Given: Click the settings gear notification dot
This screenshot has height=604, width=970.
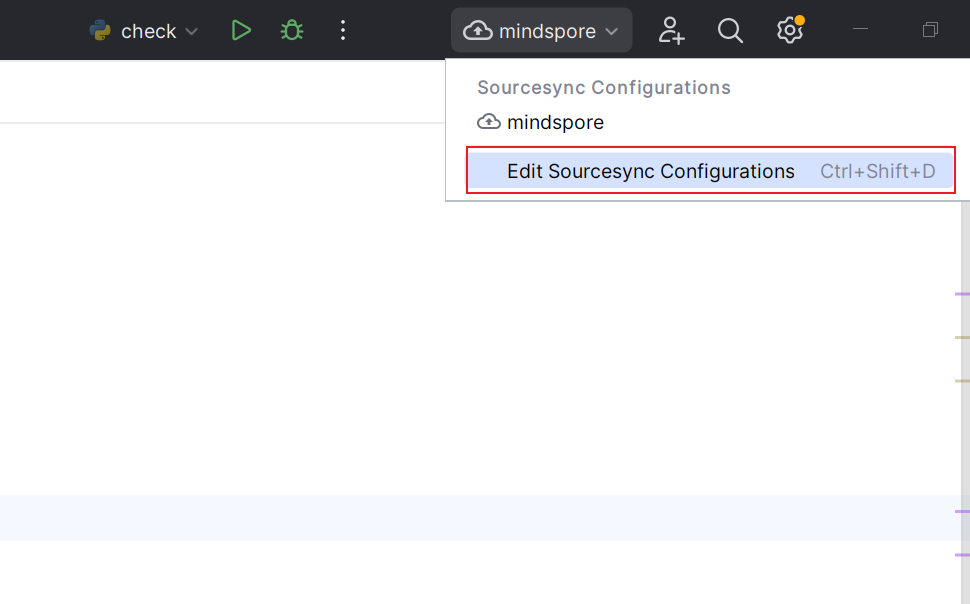Looking at the screenshot, I should click(800, 18).
